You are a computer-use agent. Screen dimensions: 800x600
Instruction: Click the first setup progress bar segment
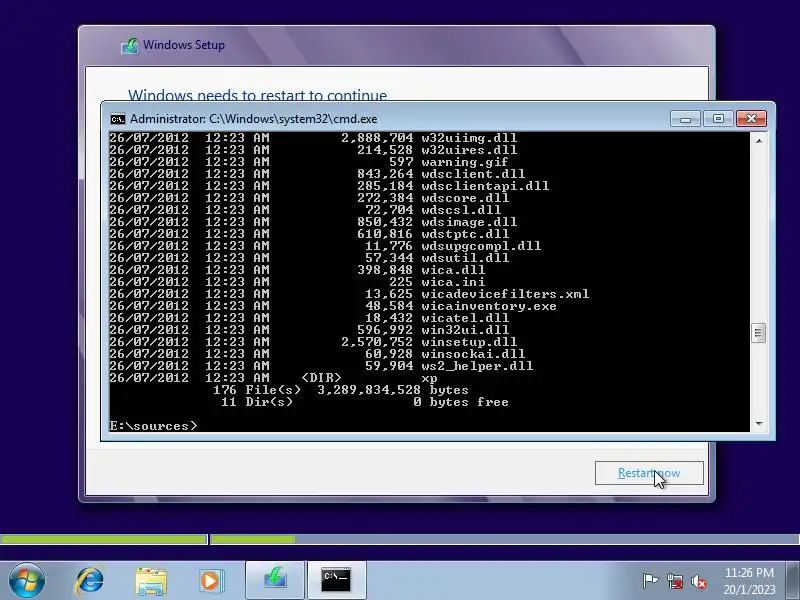104,539
